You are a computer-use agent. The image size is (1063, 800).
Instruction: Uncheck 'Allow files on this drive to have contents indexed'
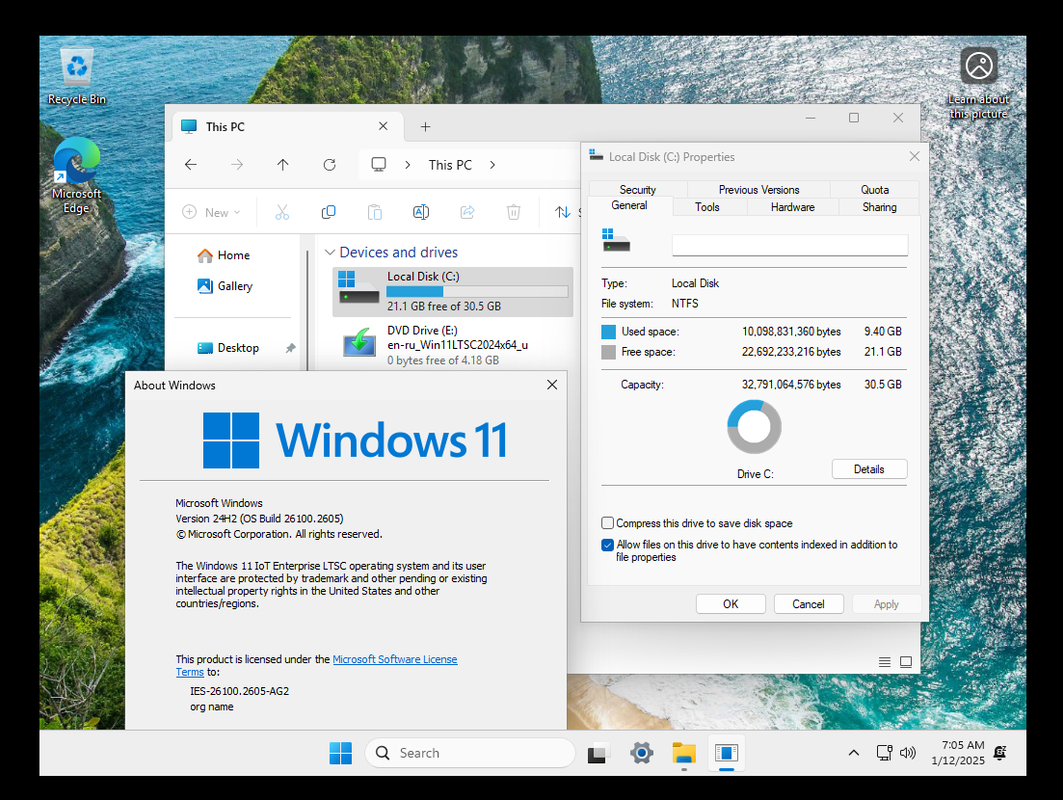click(x=607, y=544)
